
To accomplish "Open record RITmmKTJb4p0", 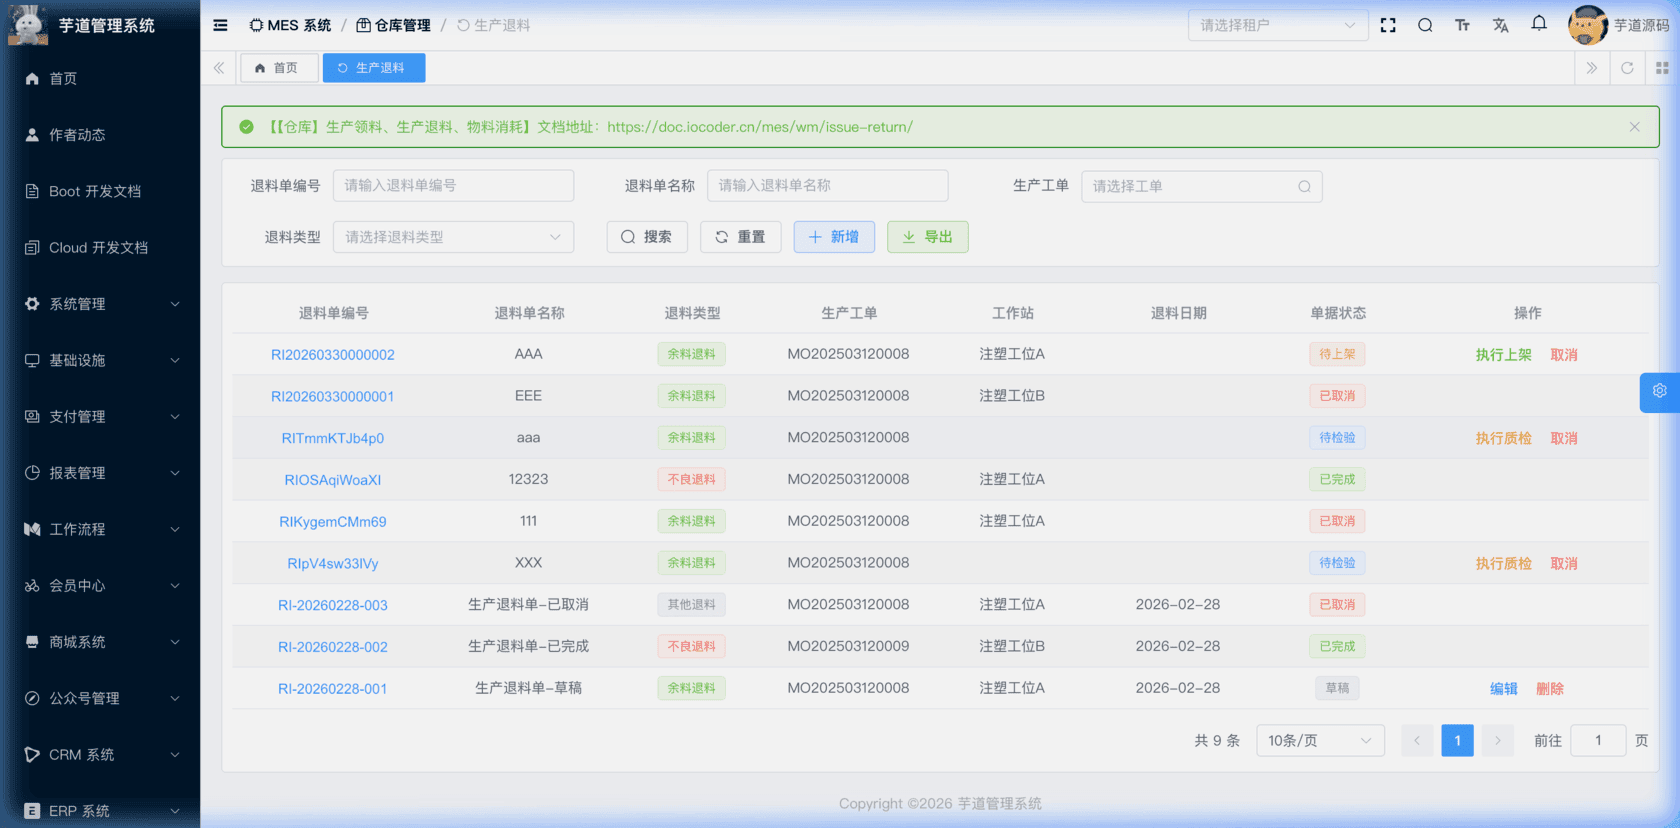I will [x=333, y=438].
